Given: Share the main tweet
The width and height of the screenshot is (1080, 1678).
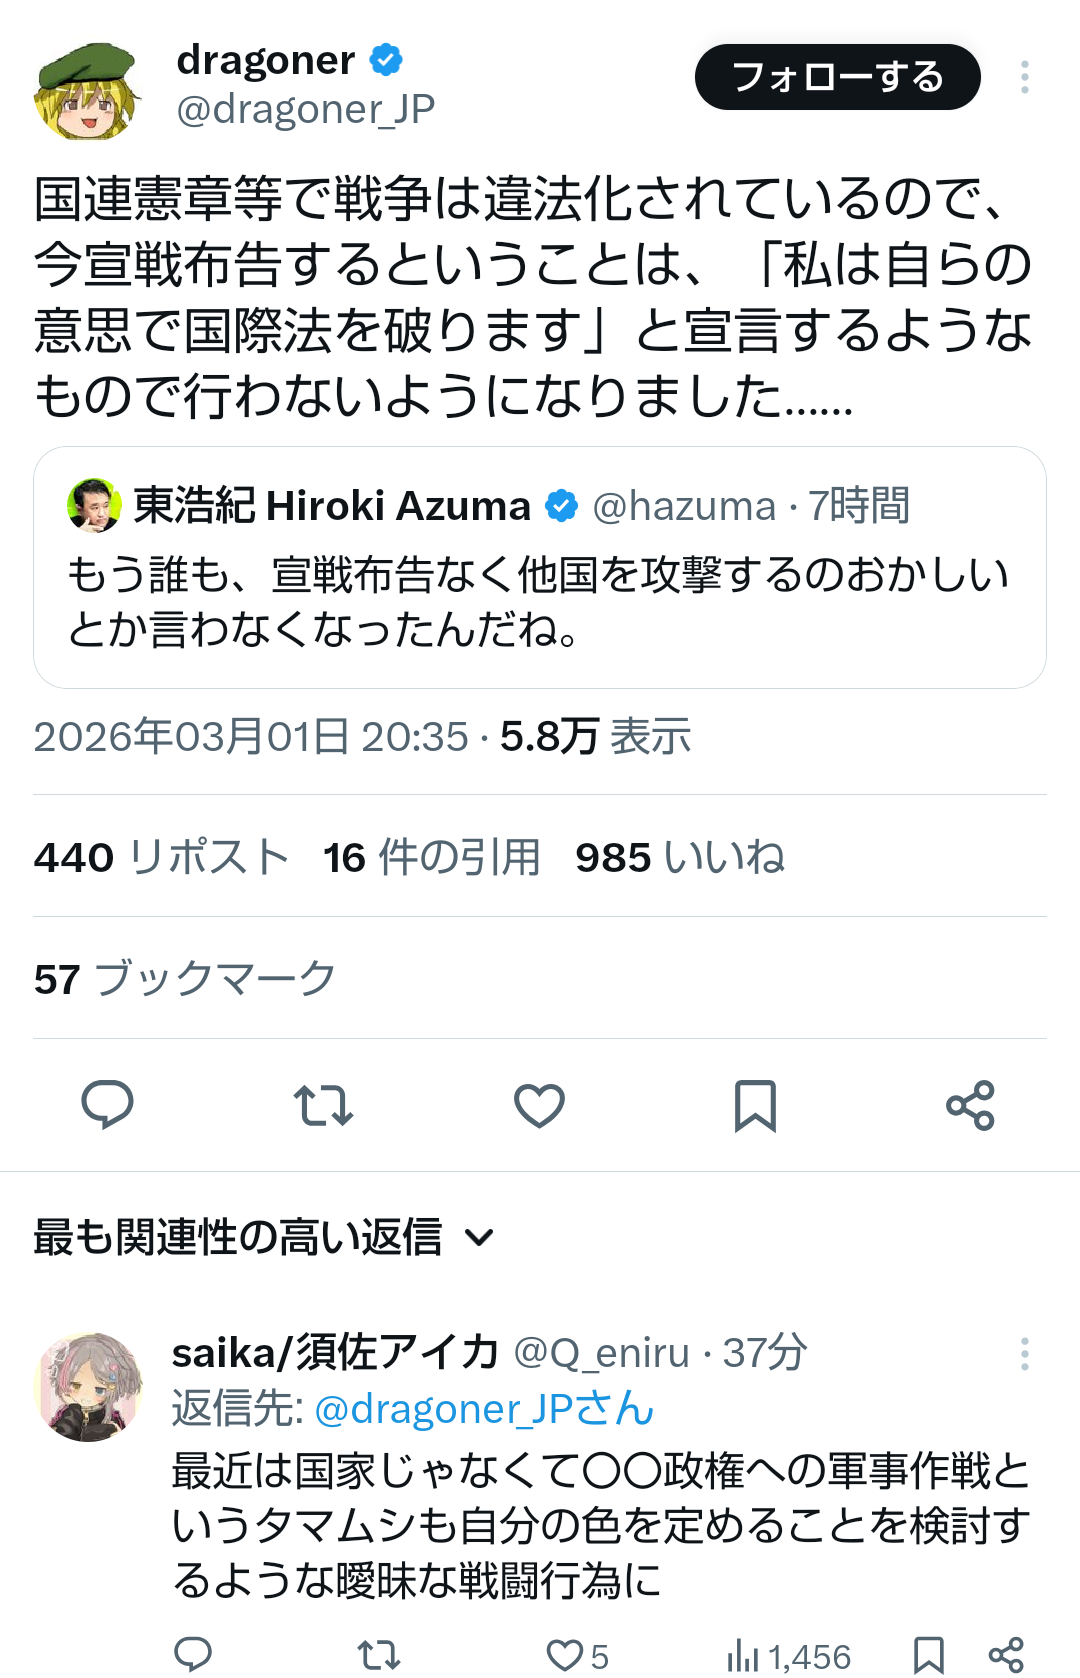Looking at the screenshot, I should point(970,1105).
